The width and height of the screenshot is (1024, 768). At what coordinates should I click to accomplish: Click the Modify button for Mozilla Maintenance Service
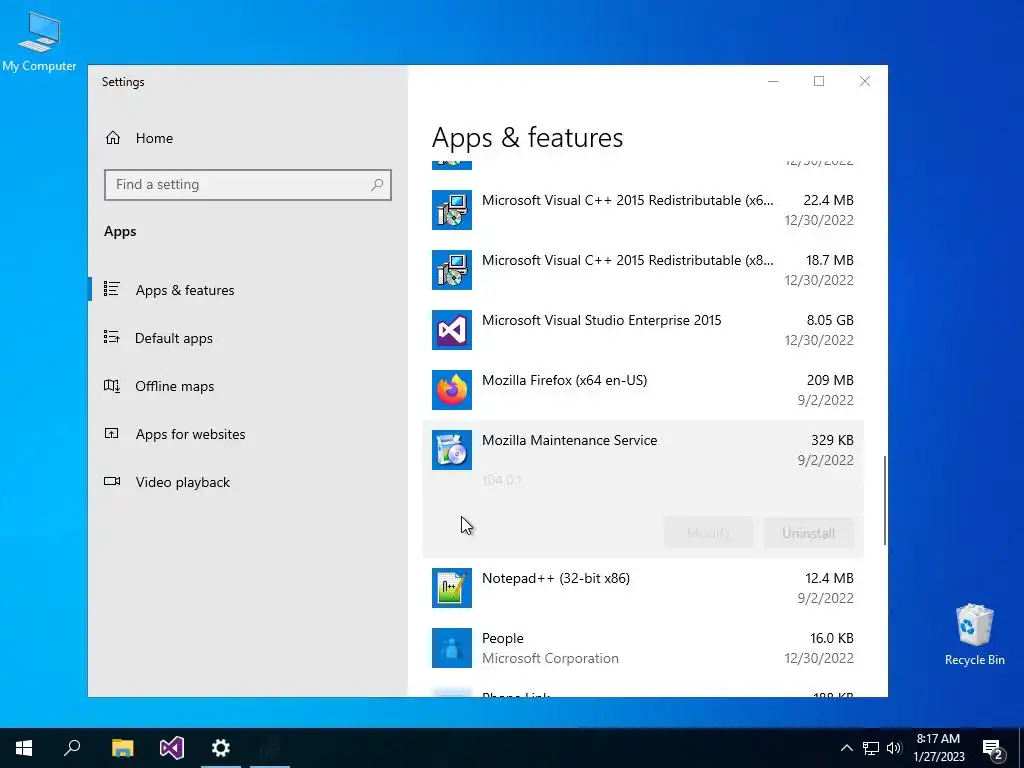click(709, 533)
